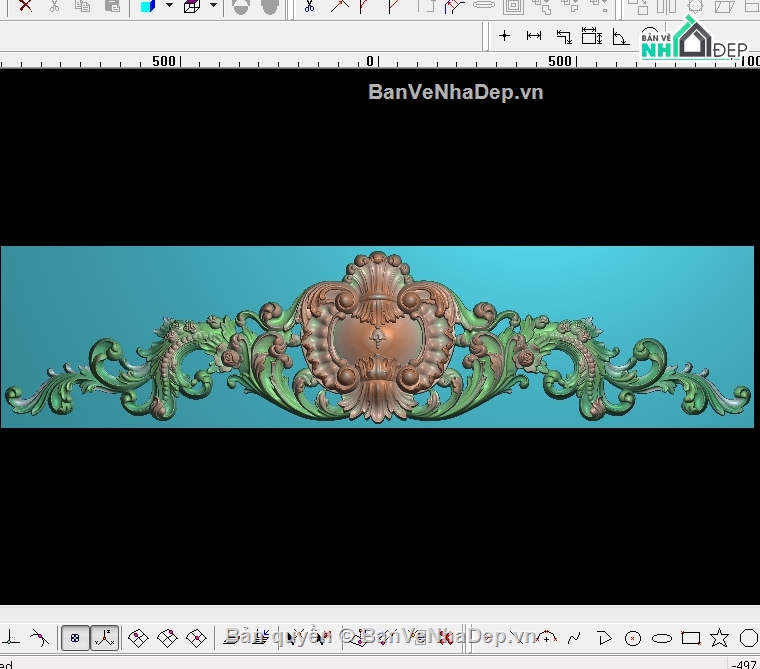Select the scissors trim tool
760x669 pixels.
pyautogui.click(x=309, y=6)
